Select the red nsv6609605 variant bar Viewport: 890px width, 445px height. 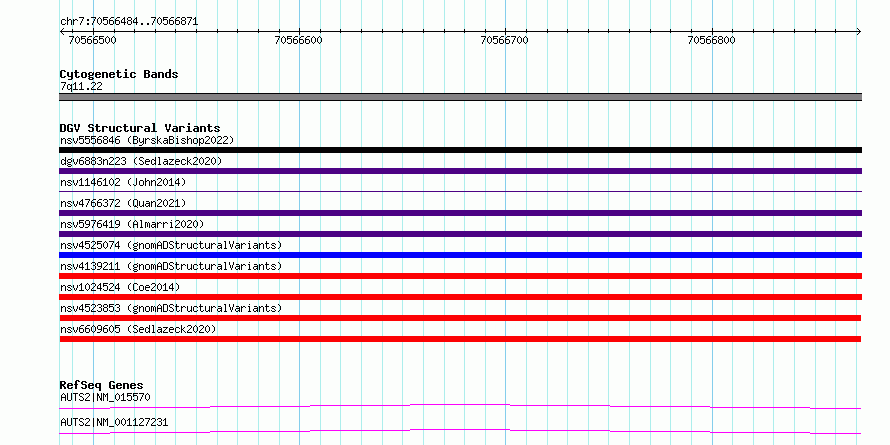coord(460,339)
